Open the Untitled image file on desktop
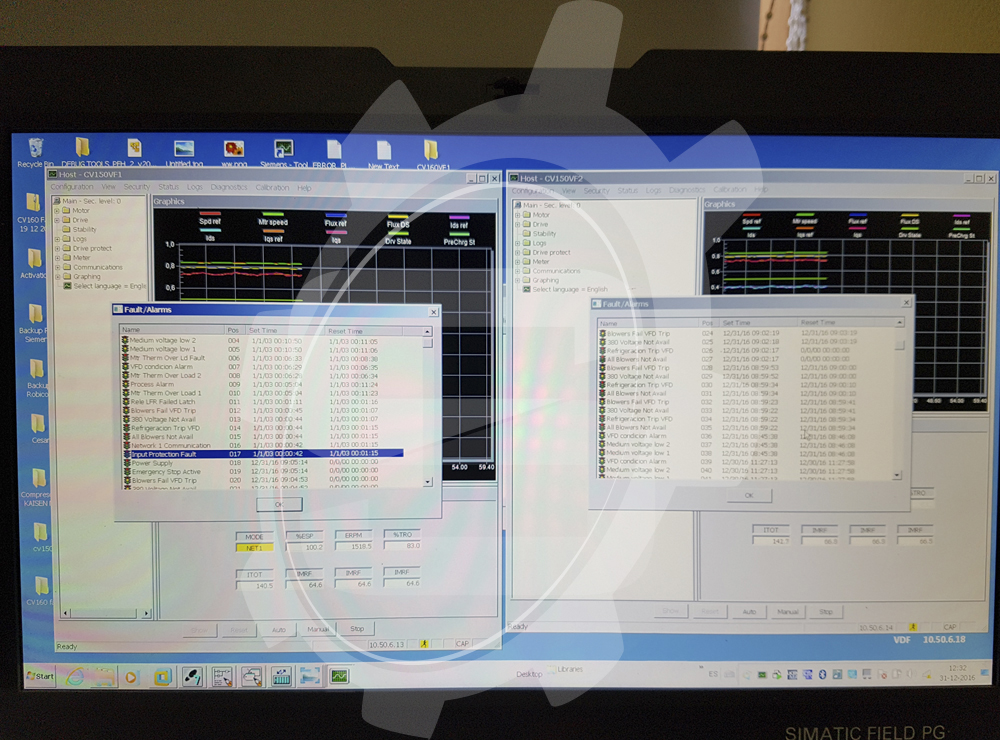The image size is (1000, 740). point(184,149)
